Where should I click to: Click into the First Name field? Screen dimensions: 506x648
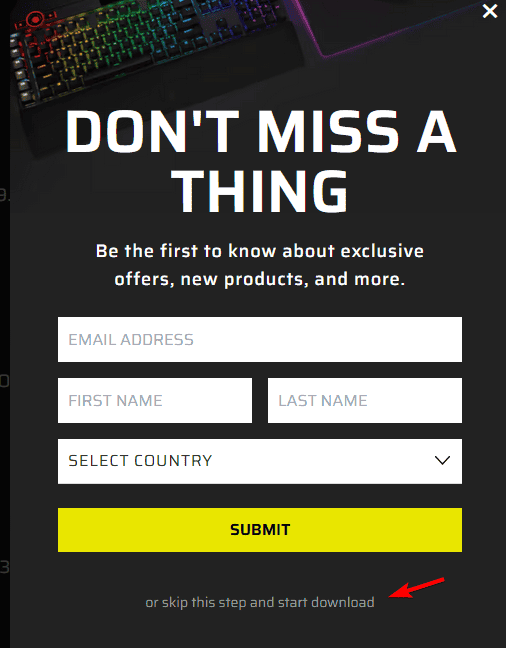(x=155, y=400)
